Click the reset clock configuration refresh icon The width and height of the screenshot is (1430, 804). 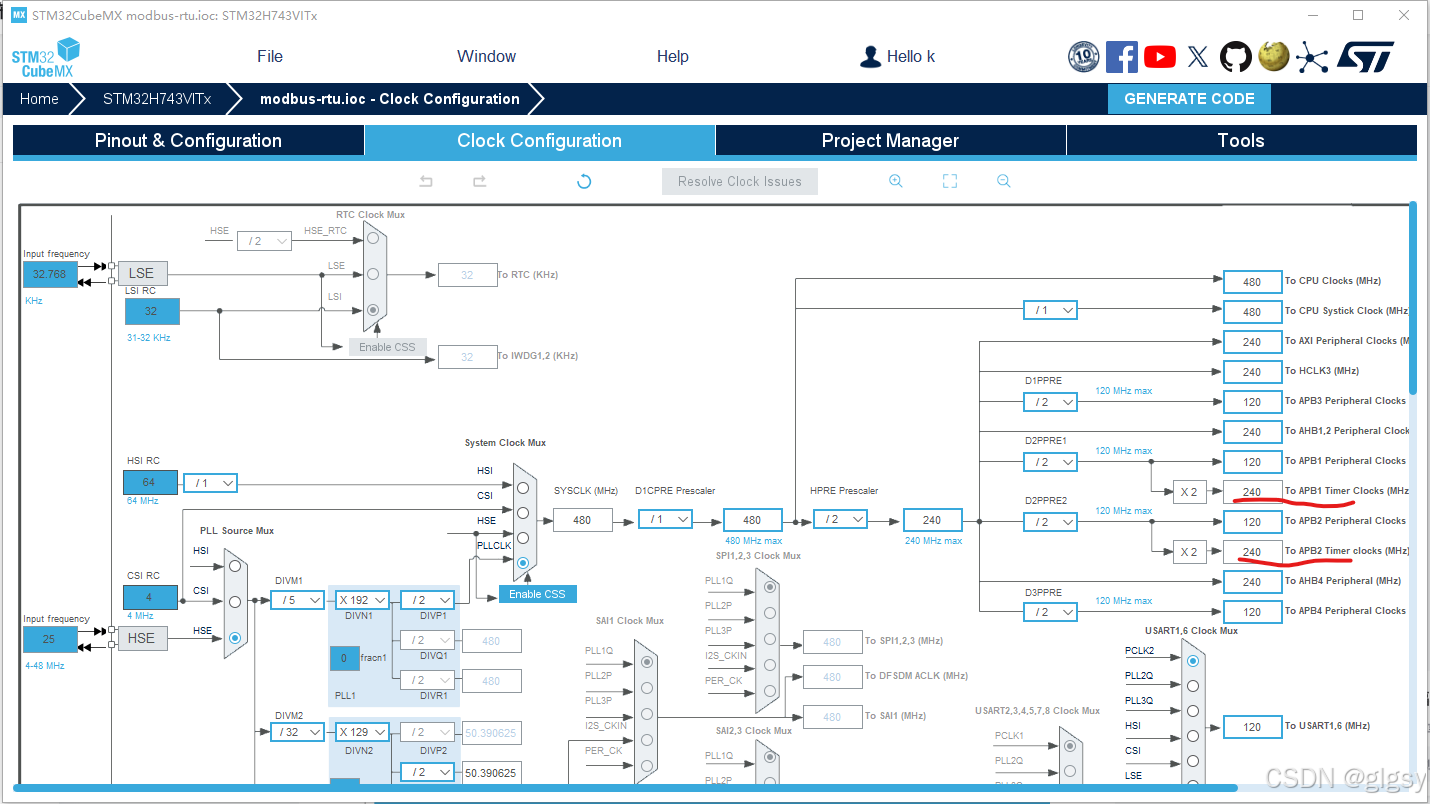(584, 181)
